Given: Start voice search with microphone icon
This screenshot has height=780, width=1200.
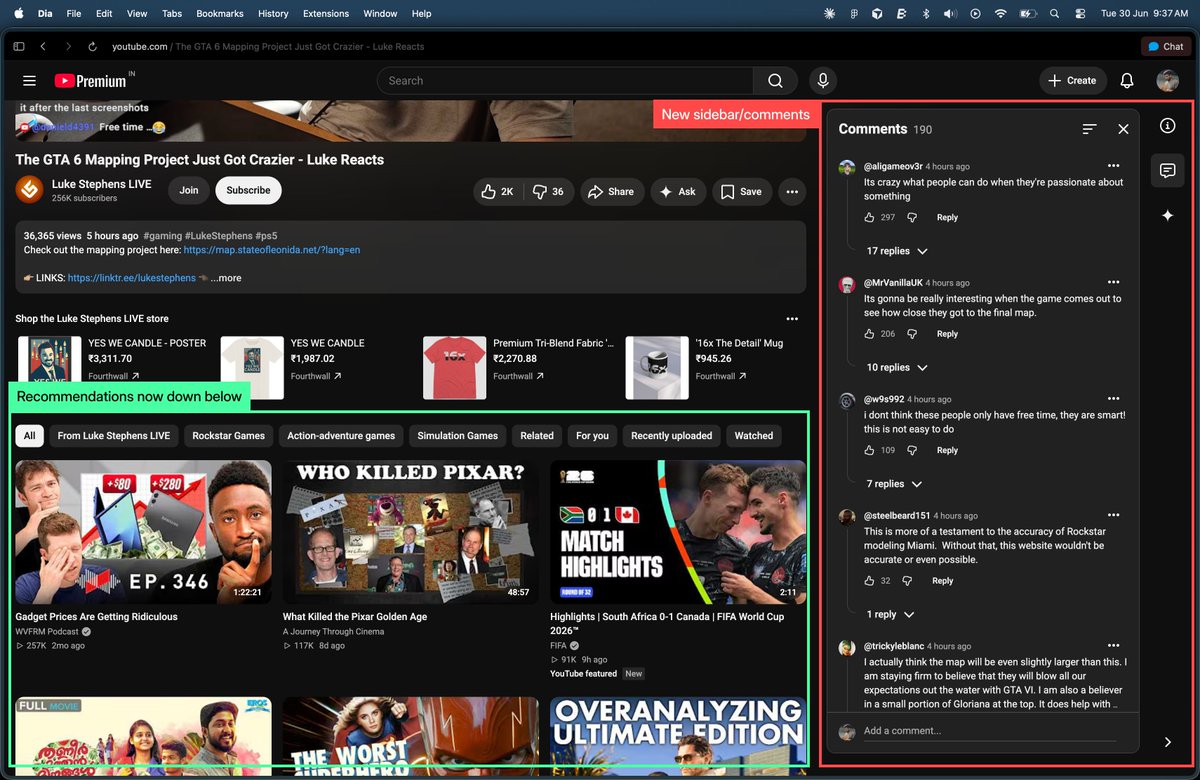Looking at the screenshot, I should (823, 81).
